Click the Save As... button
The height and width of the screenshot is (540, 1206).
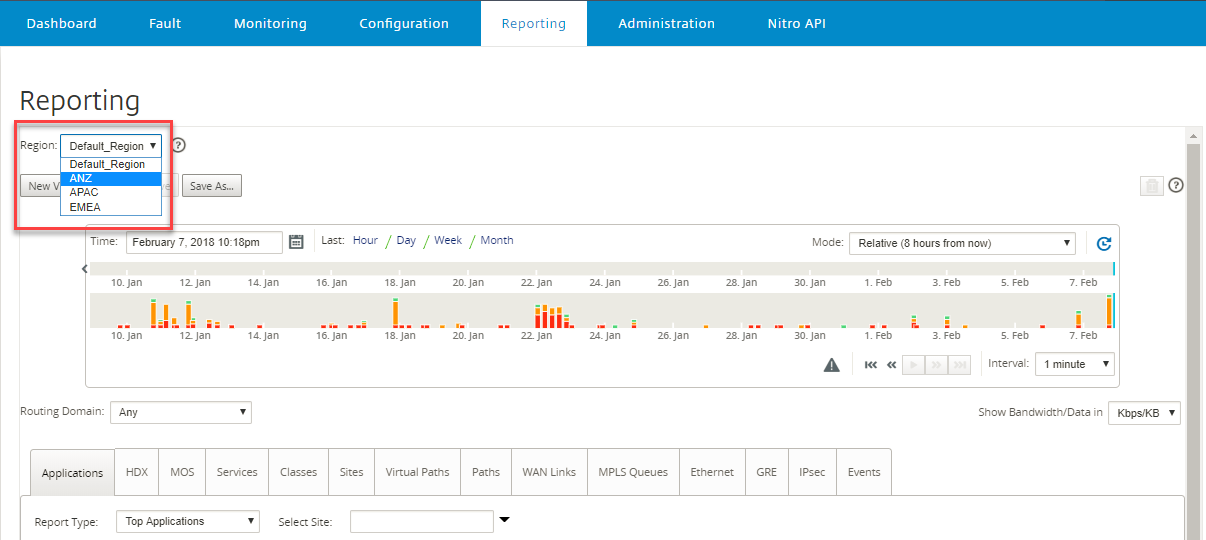212,186
